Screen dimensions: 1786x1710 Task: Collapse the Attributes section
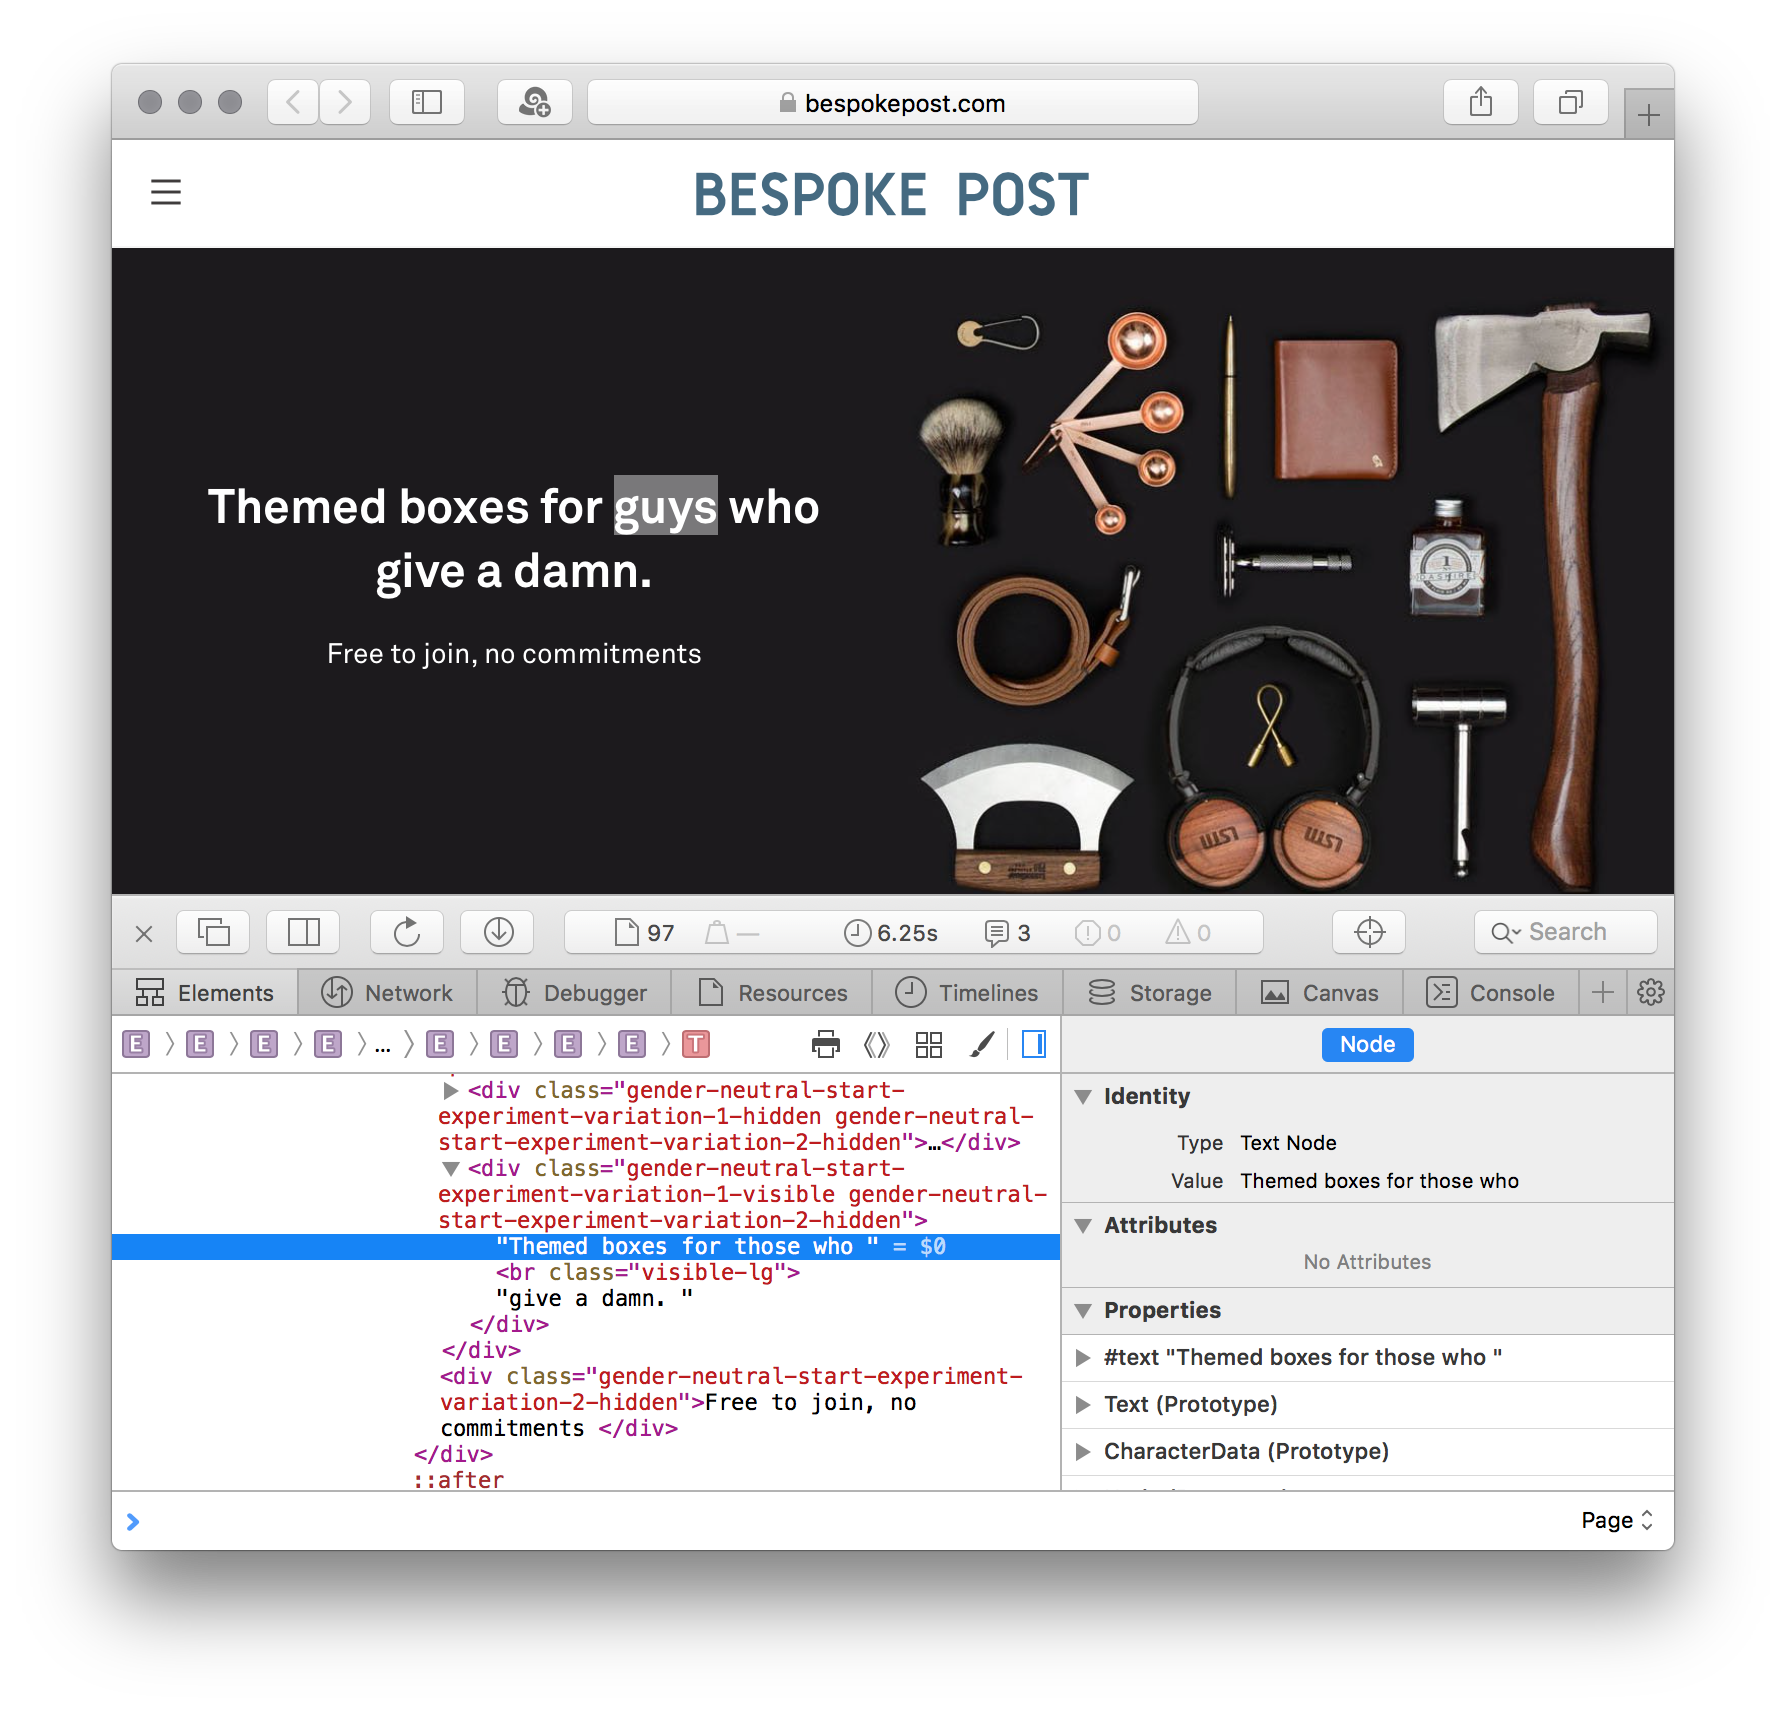click(1083, 1226)
